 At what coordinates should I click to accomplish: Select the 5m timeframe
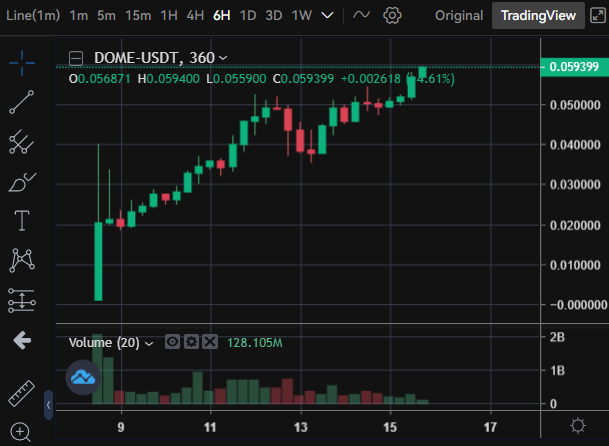click(x=106, y=16)
